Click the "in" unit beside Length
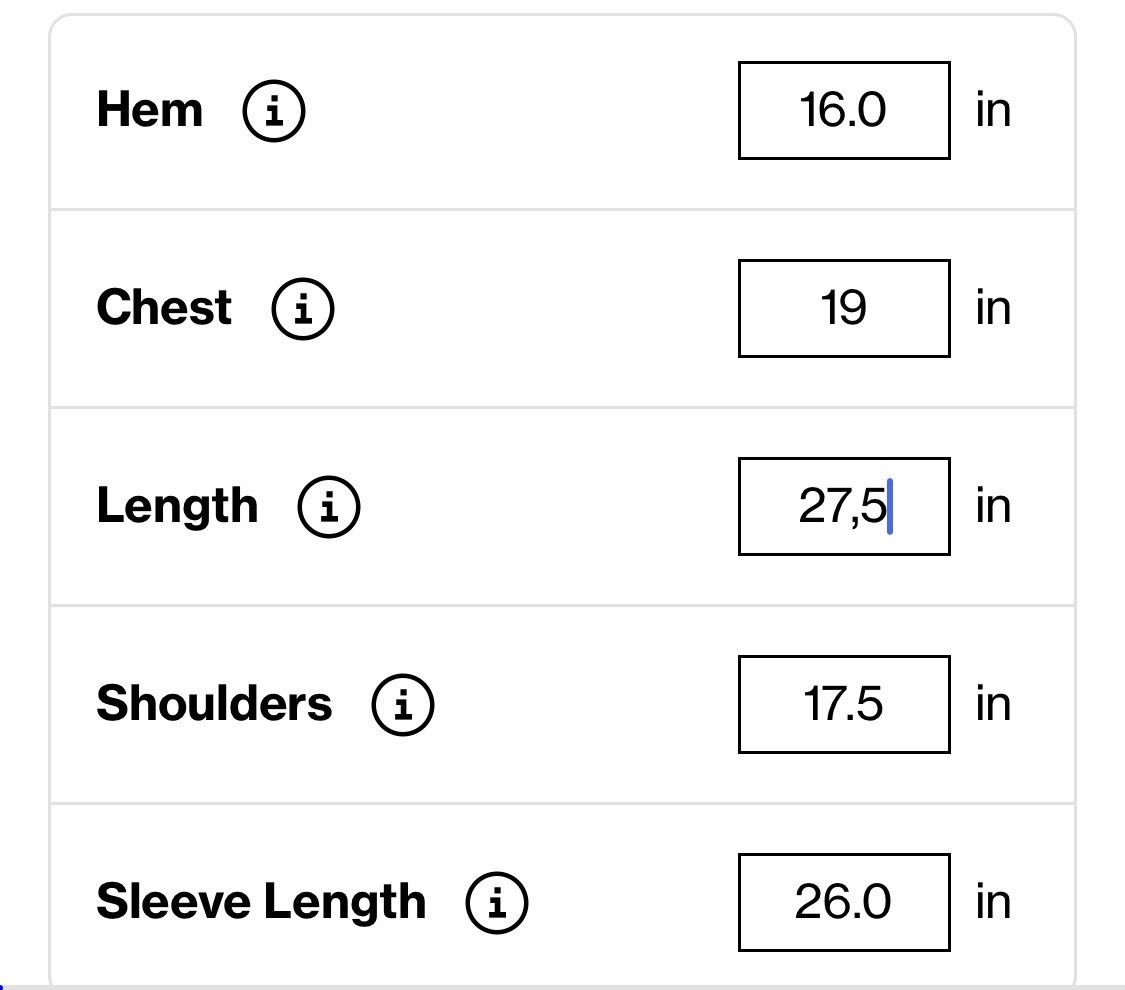This screenshot has width=1125, height=990. (x=994, y=506)
